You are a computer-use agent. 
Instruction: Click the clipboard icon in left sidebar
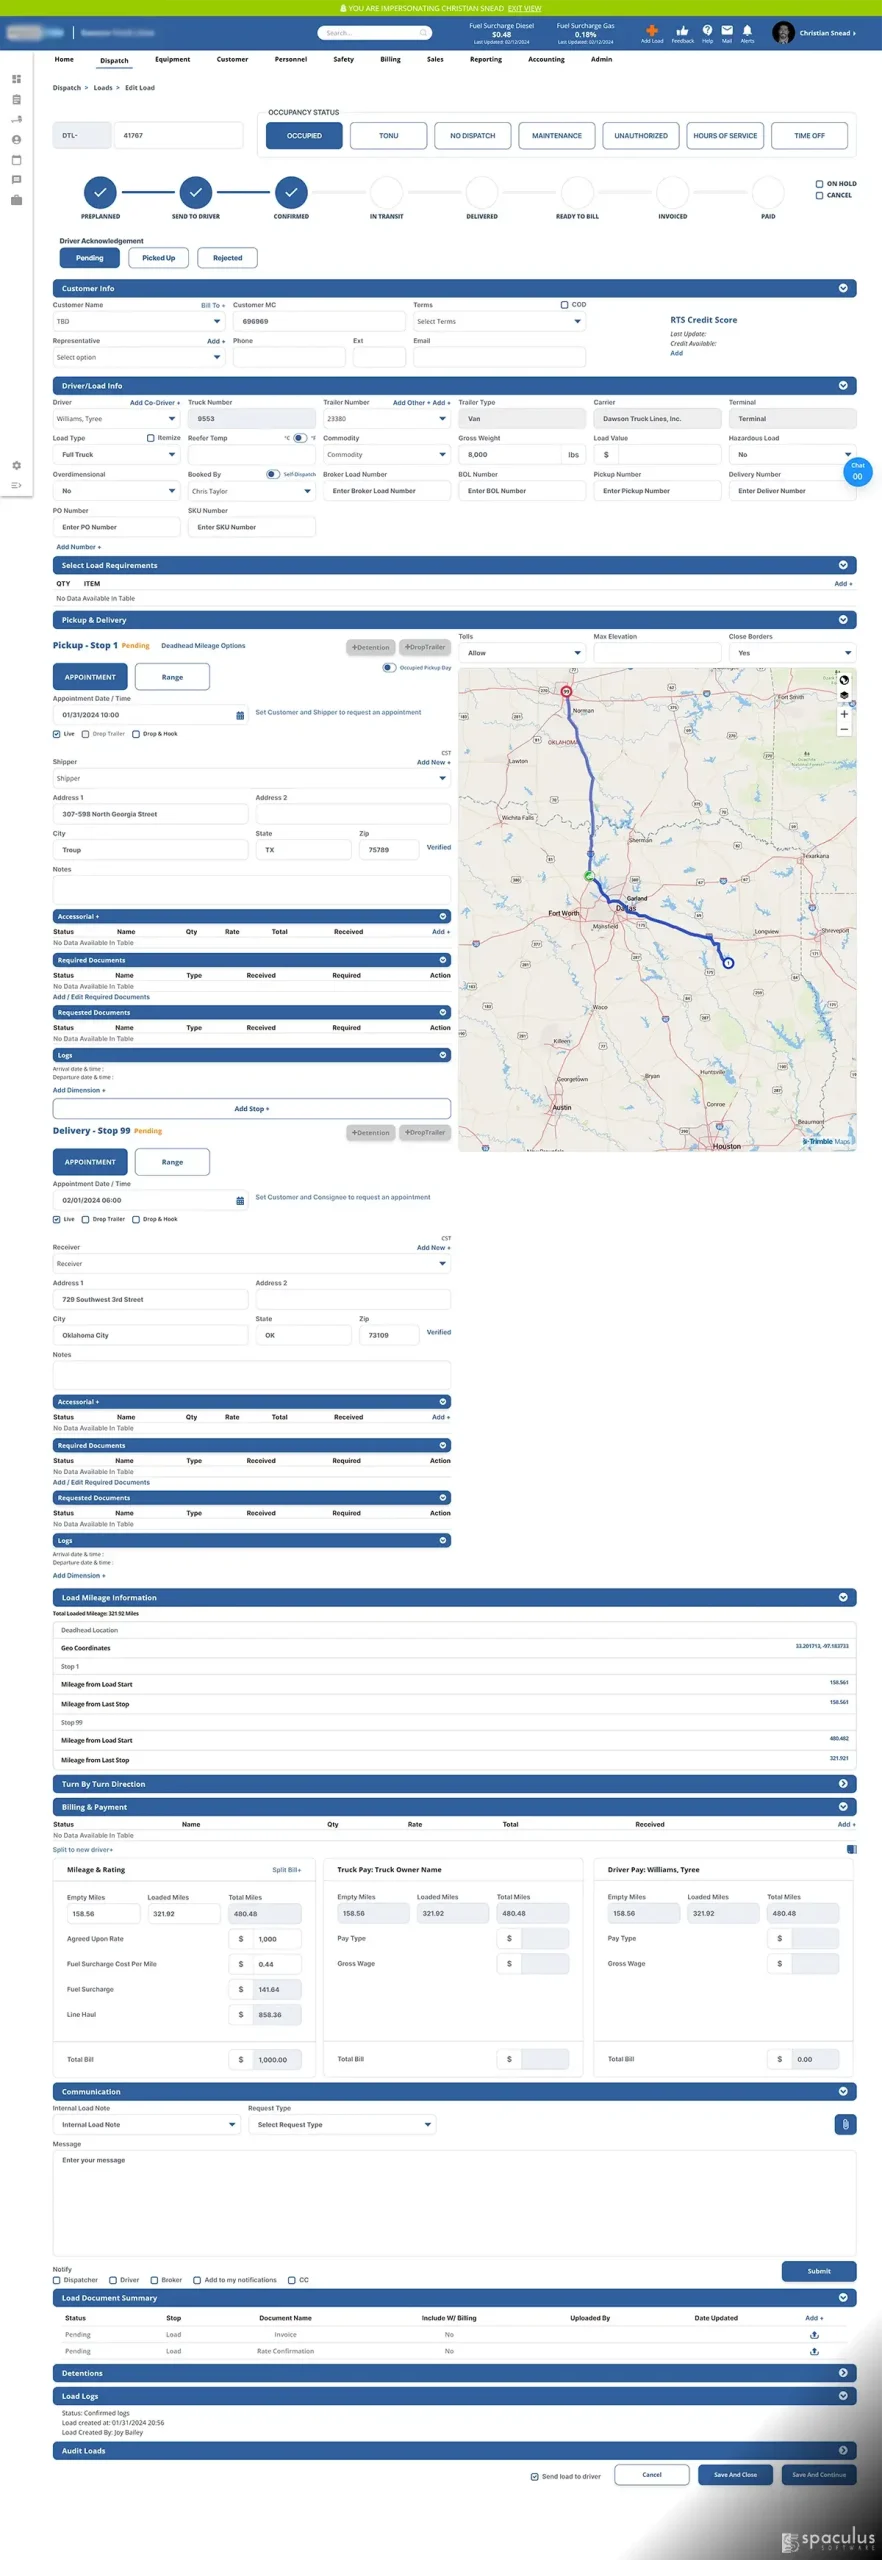[x=16, y=99]
